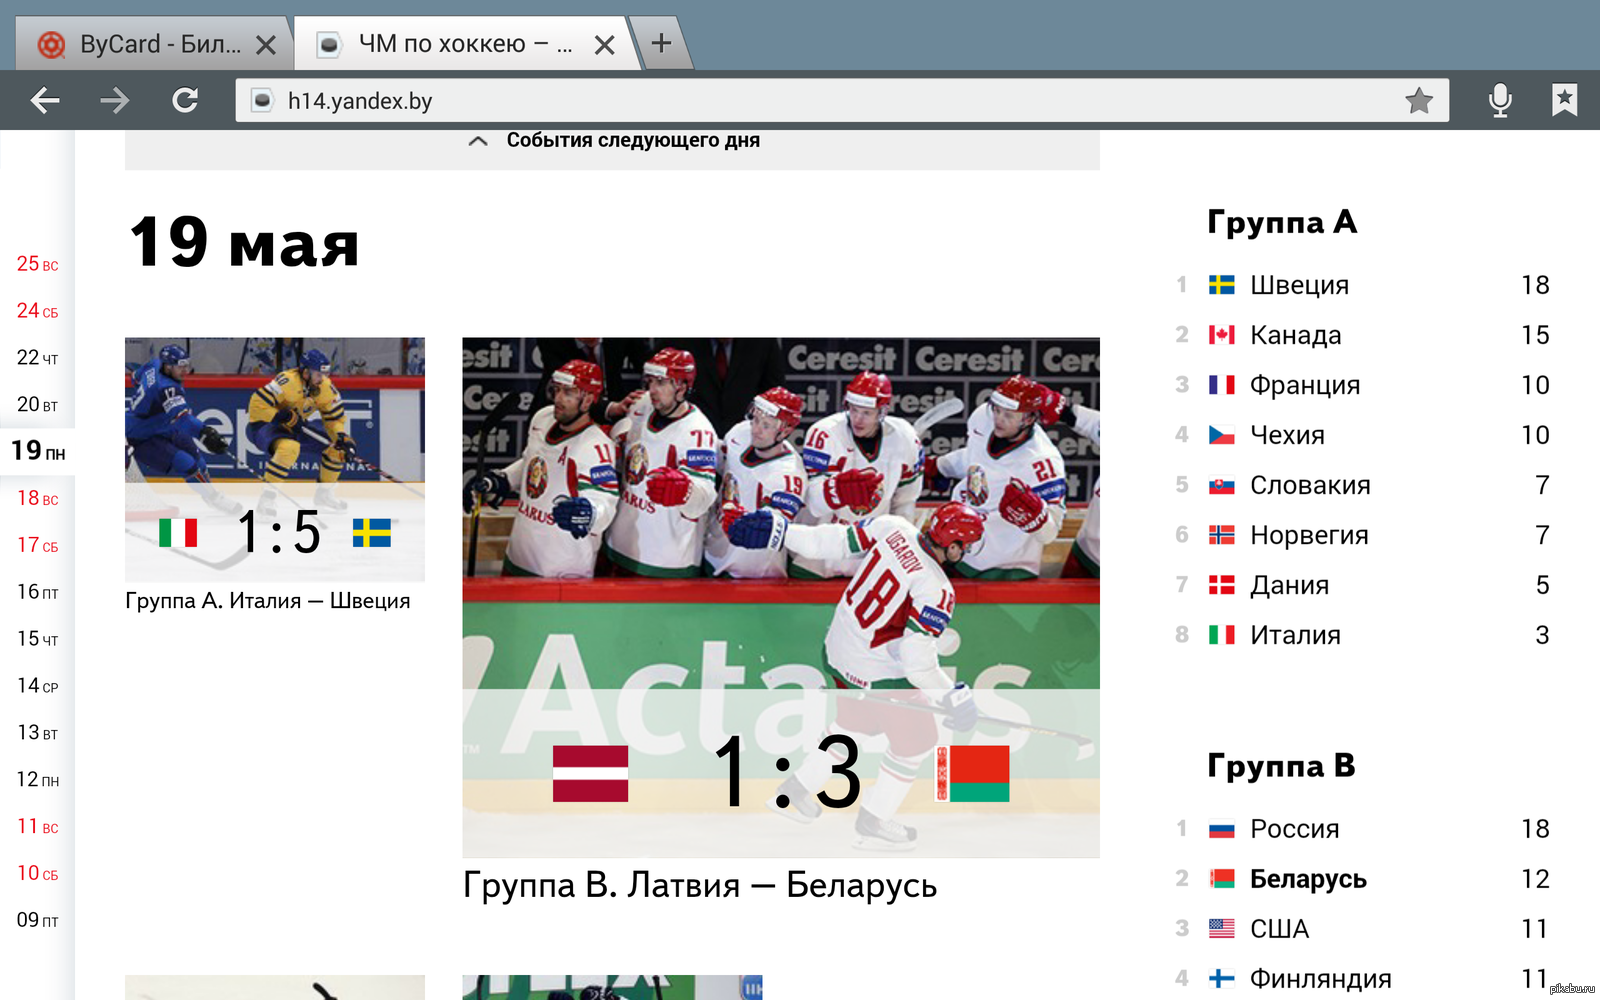Image resolution: width=1600 pixels, height=1000 pixels.
Task: Open the bookmarks list icon
Action: click(1564, 100)
